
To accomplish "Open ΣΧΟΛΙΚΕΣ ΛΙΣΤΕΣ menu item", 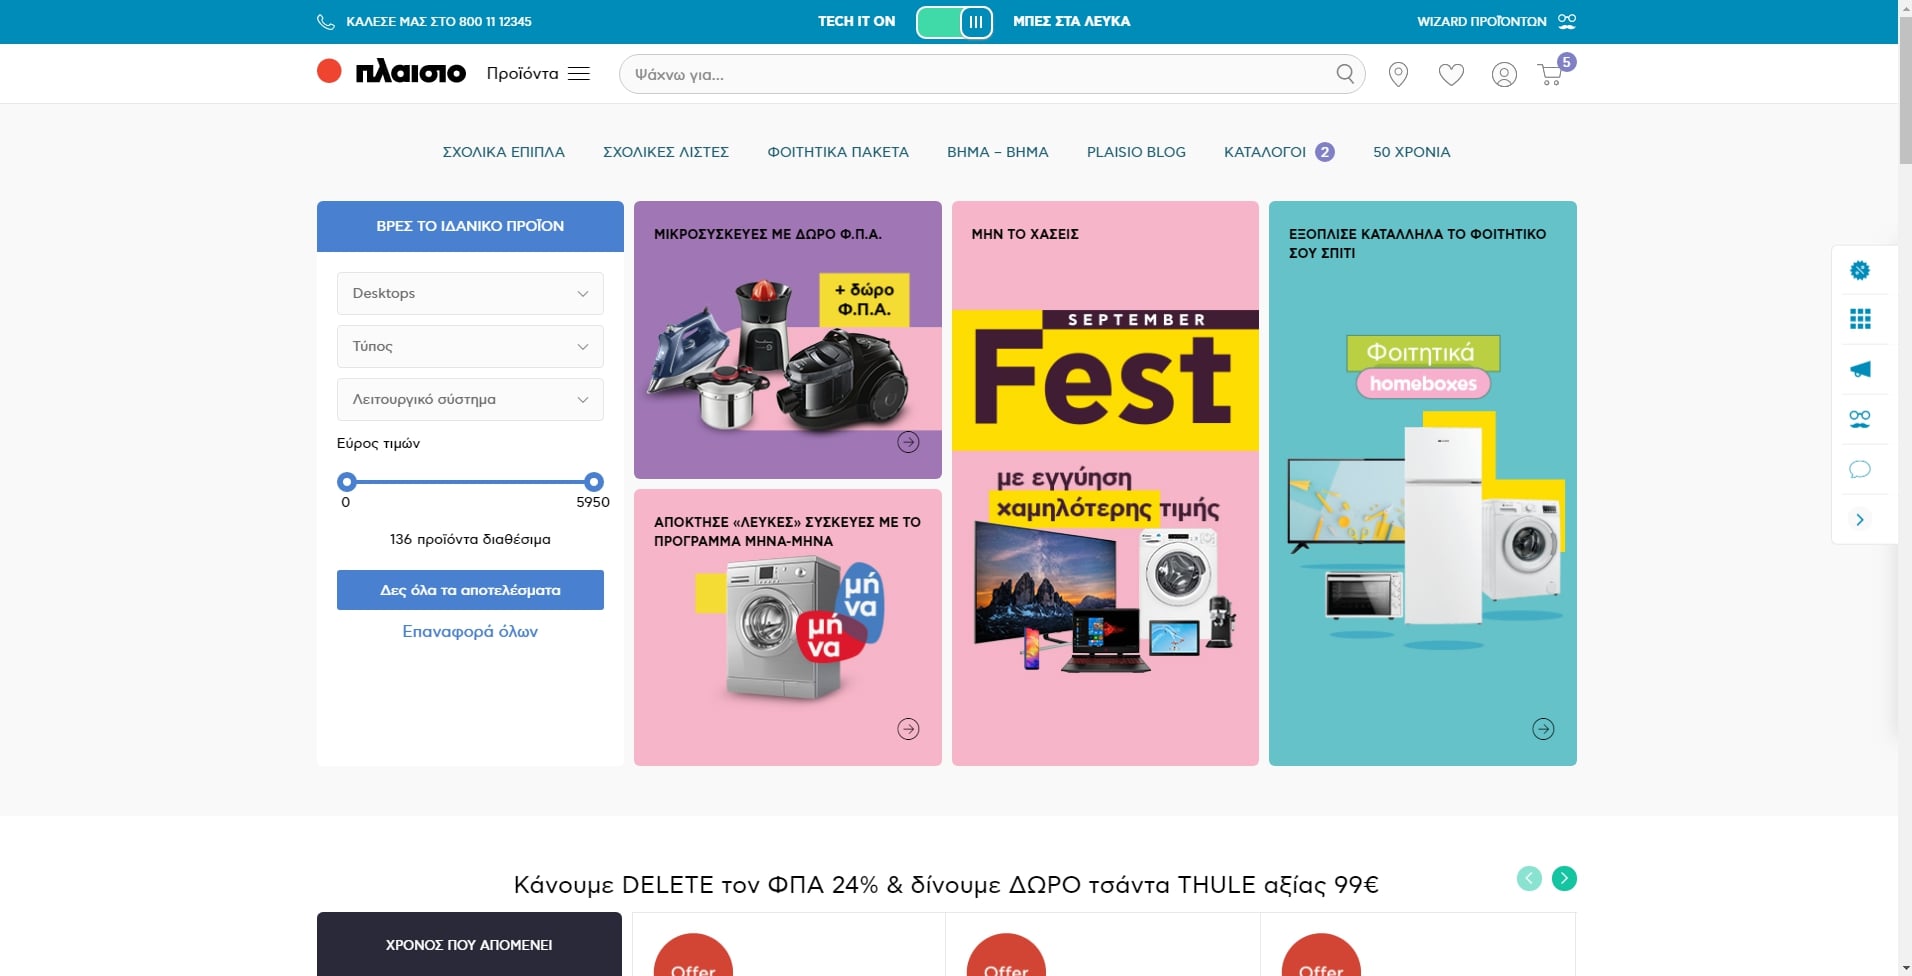I will (666, 152).
